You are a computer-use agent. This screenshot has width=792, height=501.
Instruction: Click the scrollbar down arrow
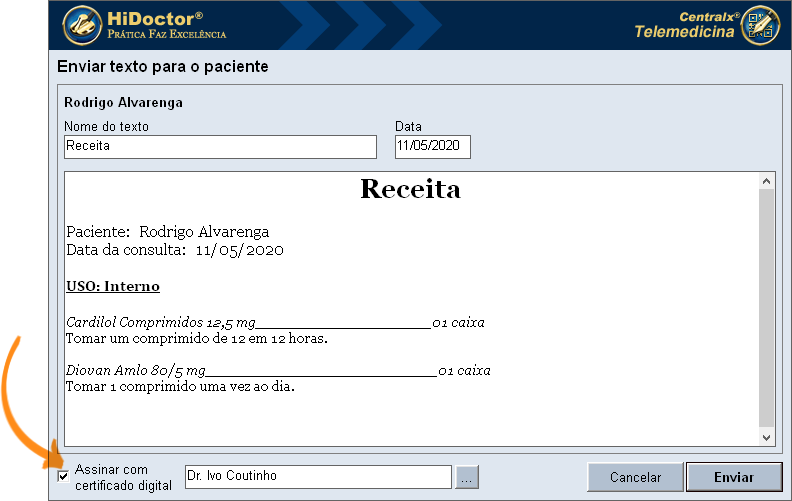(766, 437)
